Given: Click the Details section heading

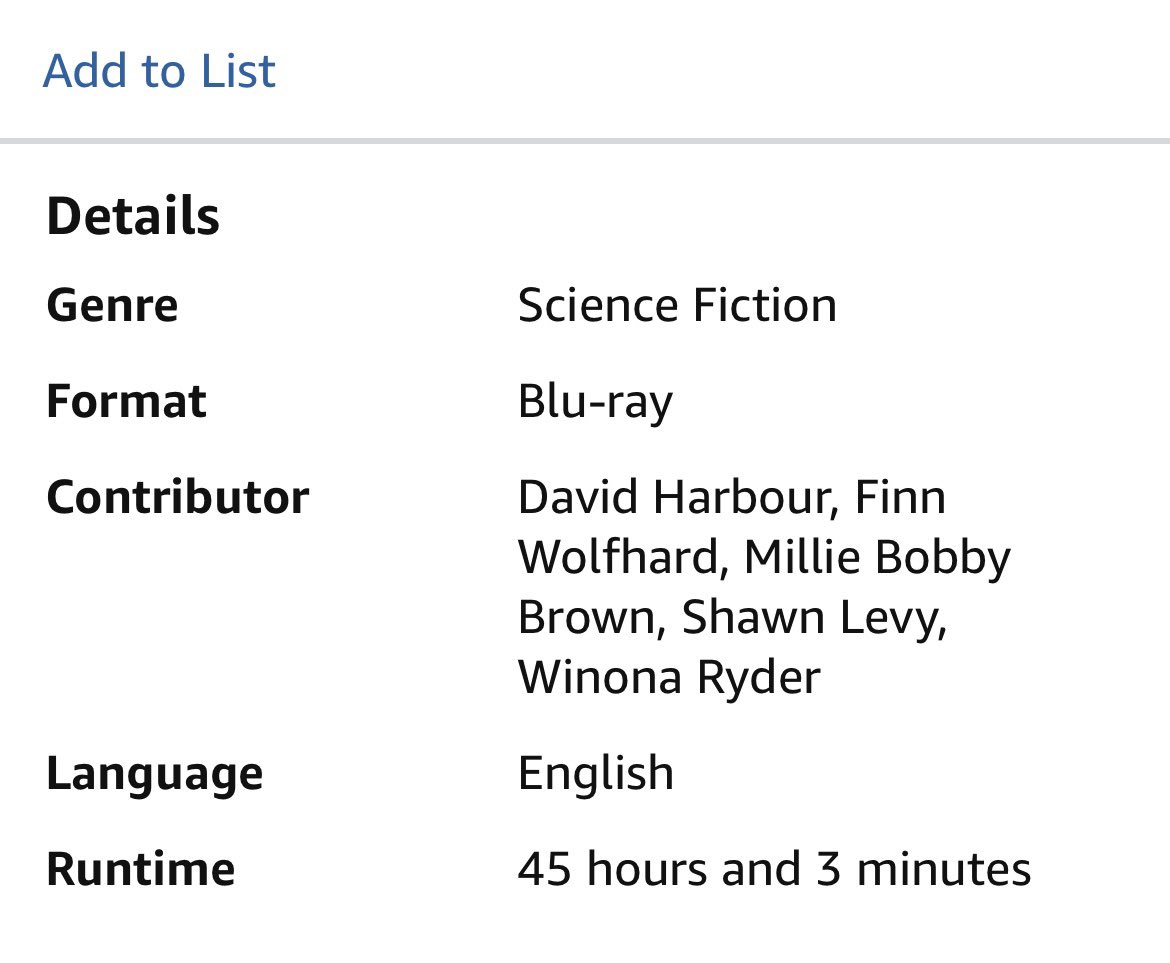Looking at the screenshot, I should coord(133,216).
